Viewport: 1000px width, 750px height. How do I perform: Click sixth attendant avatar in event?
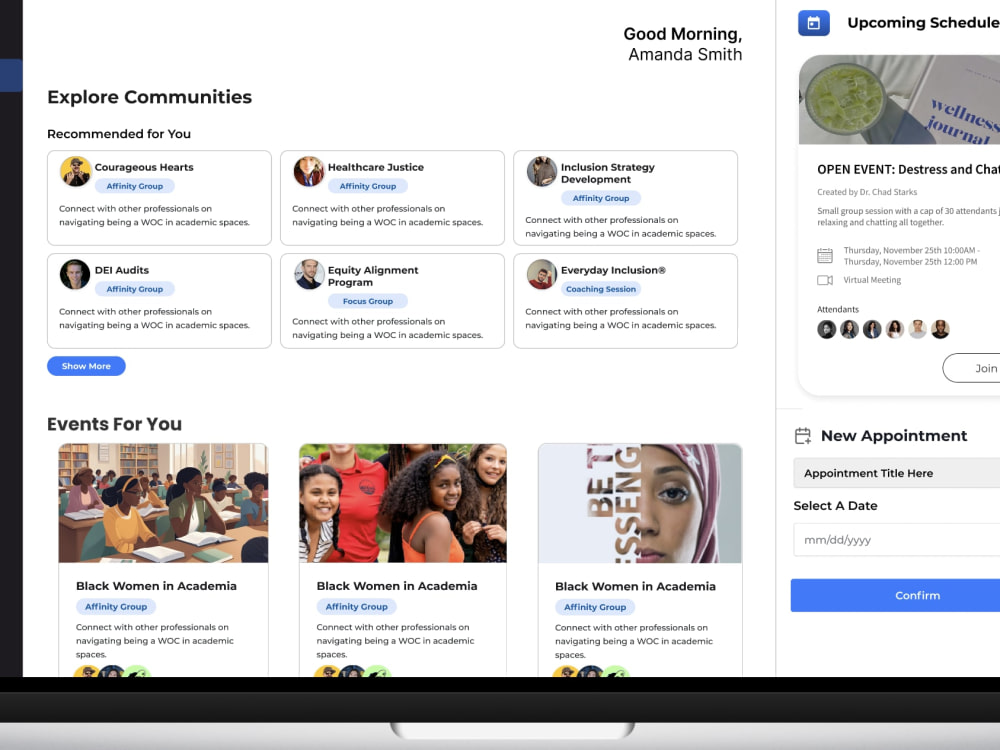pyautogui.click(x=940, y=329)
